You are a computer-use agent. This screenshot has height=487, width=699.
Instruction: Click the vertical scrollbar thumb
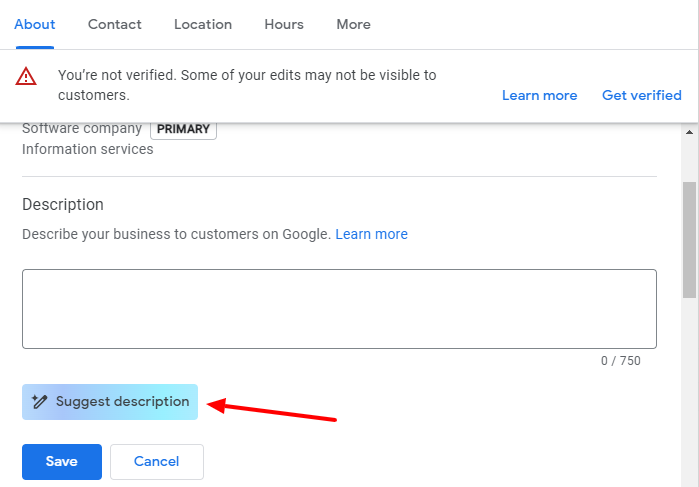(689, 239)
